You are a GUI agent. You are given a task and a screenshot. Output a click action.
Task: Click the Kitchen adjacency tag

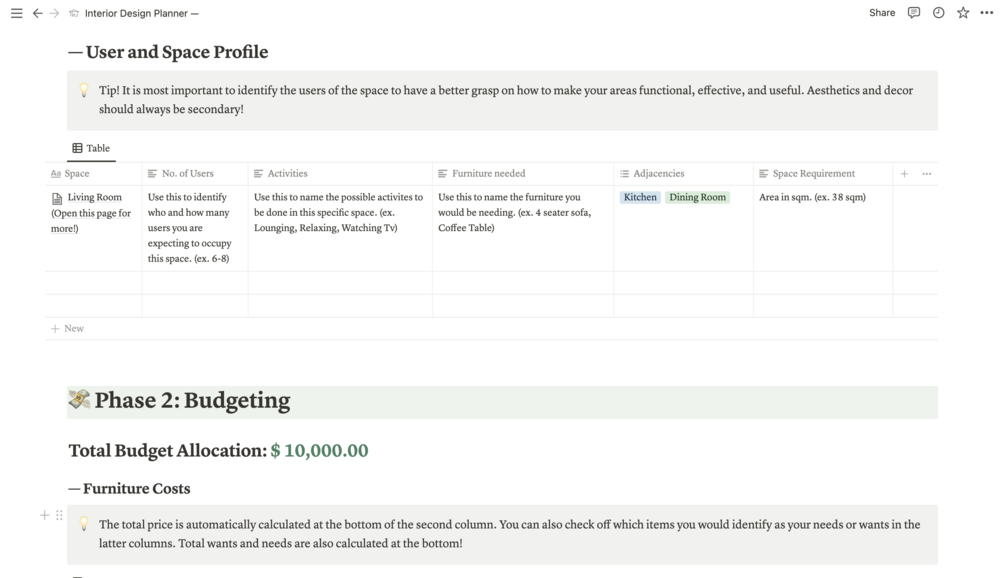[x=640, y=198]
